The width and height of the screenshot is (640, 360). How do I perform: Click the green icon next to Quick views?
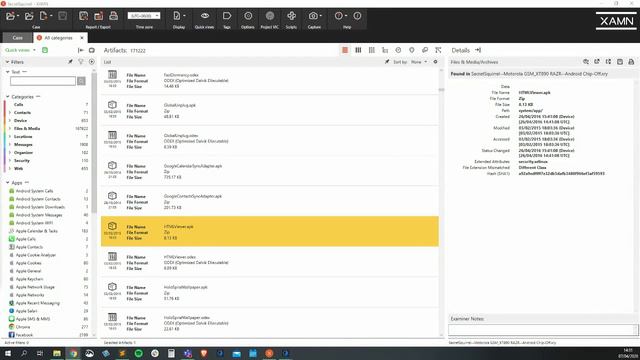click(45, 50)
